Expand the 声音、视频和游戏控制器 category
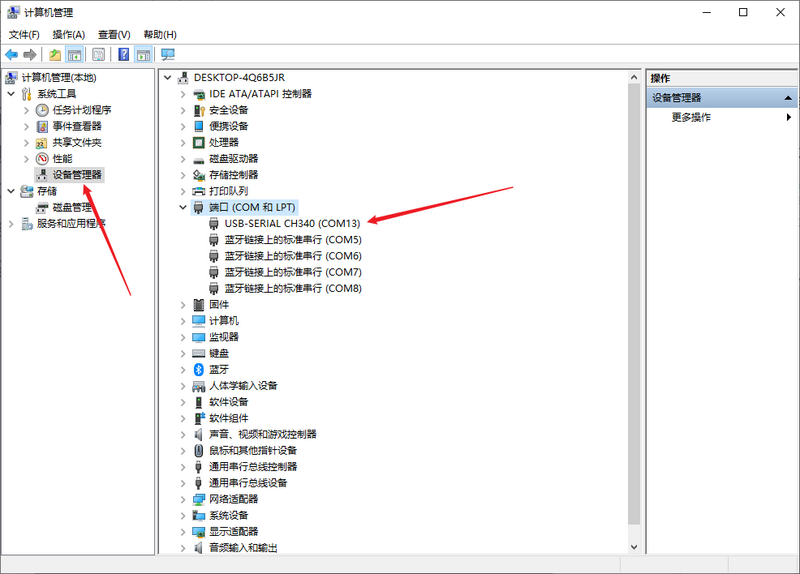 click(183, 434)
